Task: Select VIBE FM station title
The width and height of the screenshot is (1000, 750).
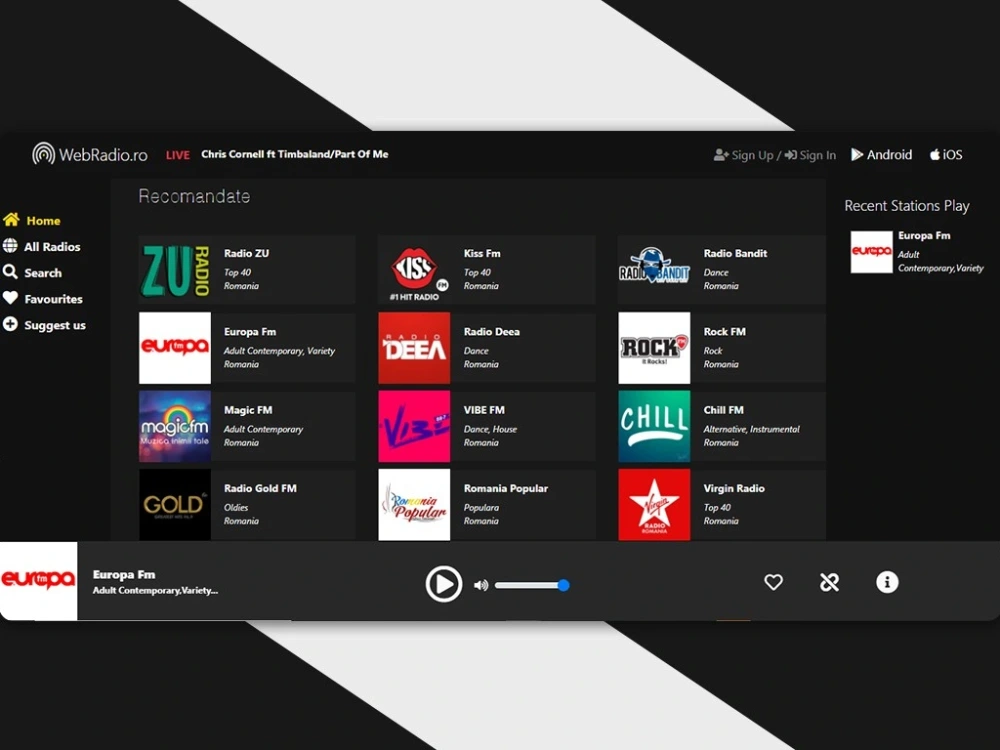Action: (x=484, y=410)
